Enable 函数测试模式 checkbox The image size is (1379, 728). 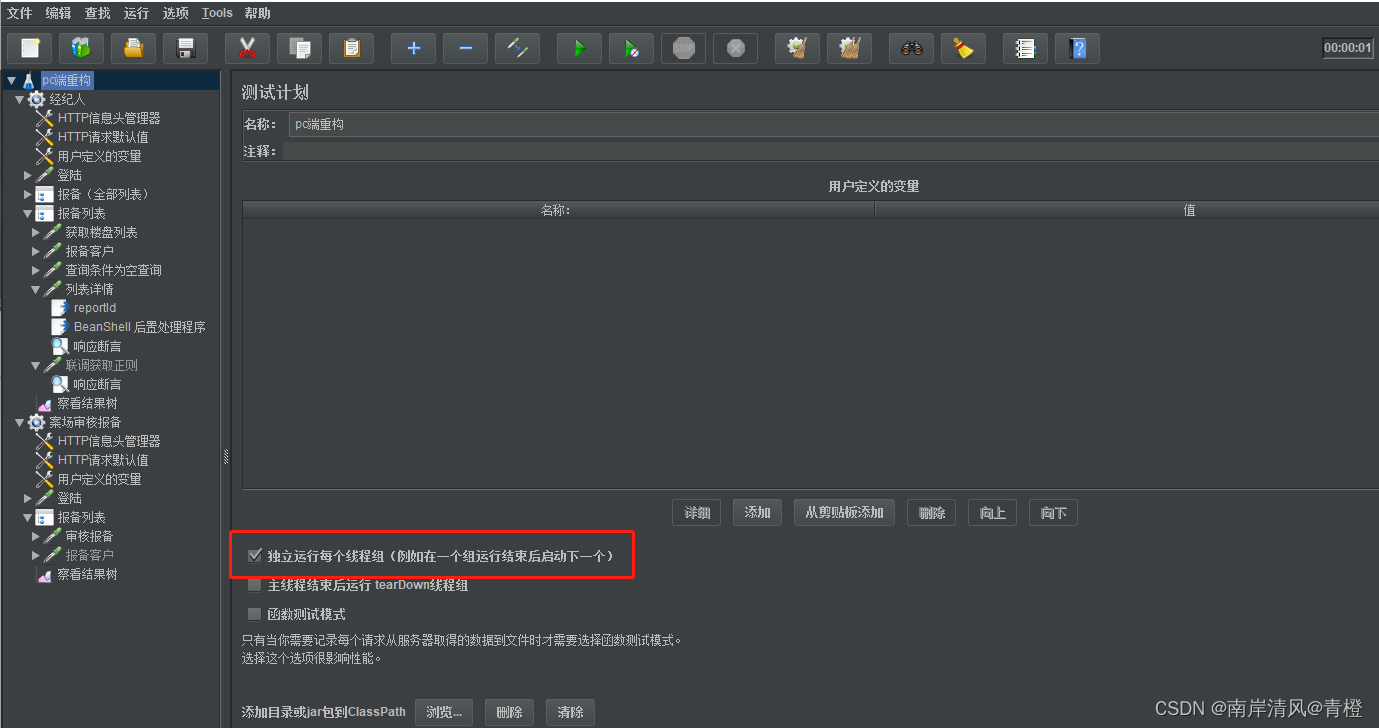click(x=254, y=614)
